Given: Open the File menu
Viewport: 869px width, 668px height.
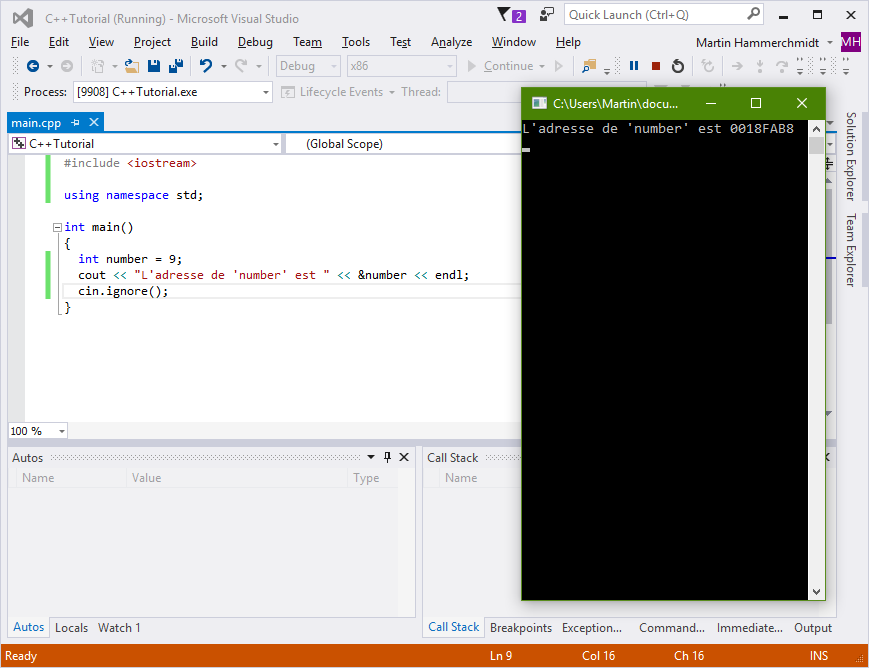Looking at the screenshot, I should point(20,42).
